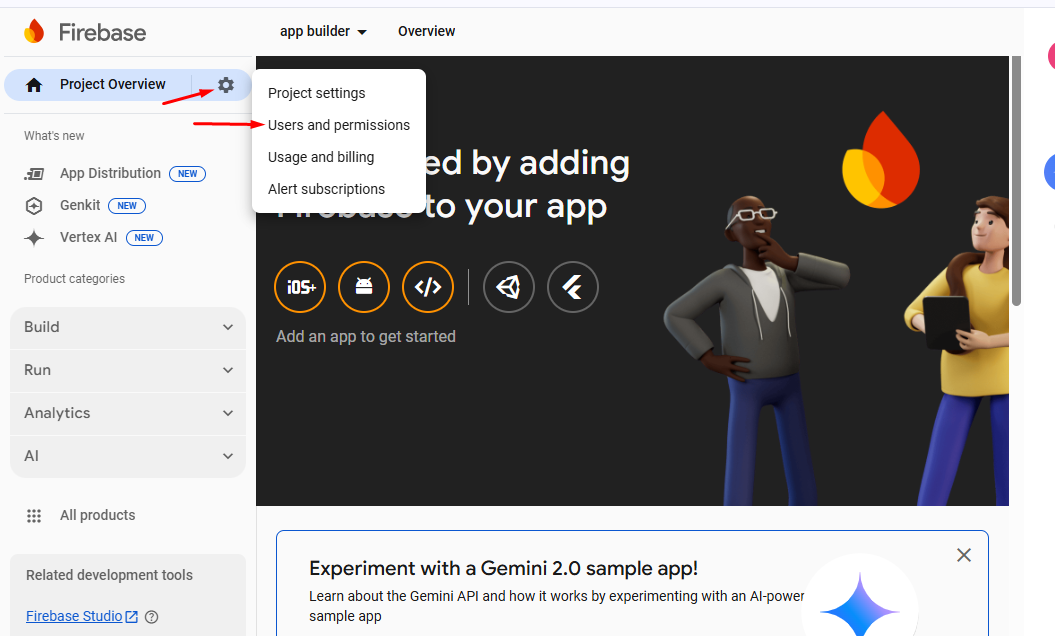Expand the Build category
The width and height of the screenshot is (1055, 636).
pos(128,327)
